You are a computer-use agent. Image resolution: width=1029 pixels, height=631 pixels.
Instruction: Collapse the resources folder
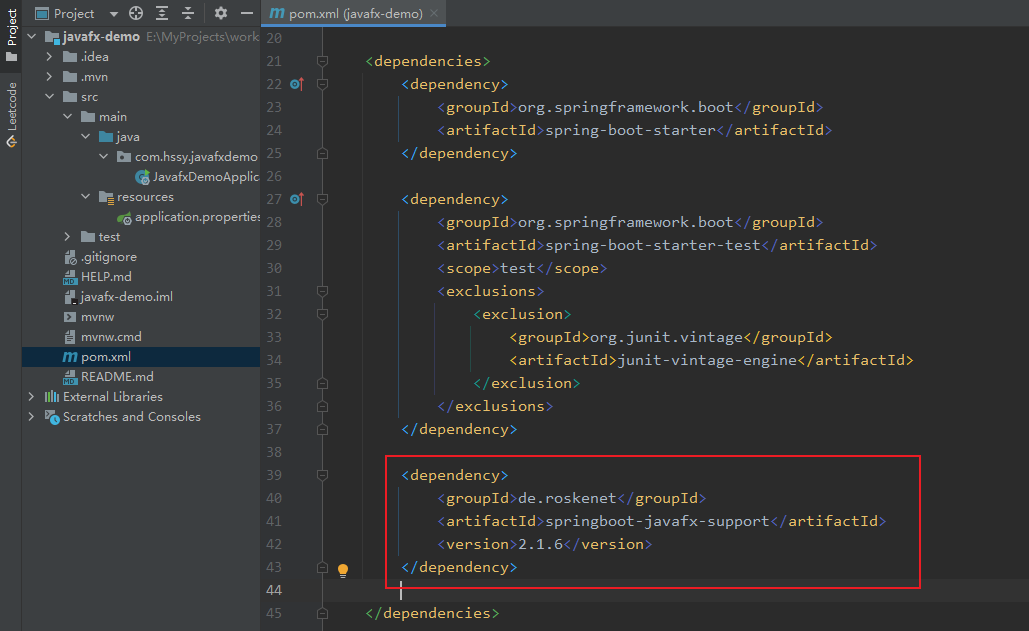tap(86, 197)
